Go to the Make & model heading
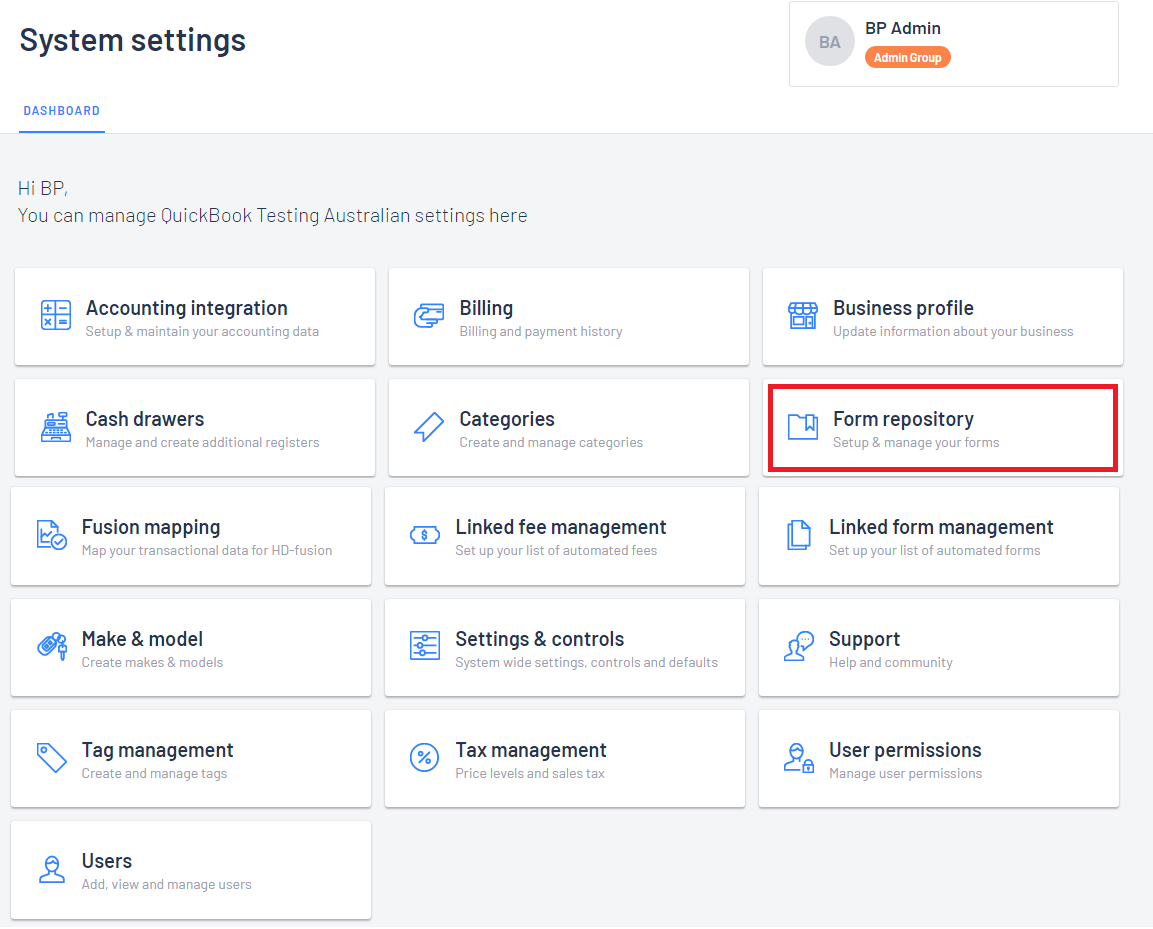The image size is (1153, 929). pyautogui.click(x=142, y=639)
